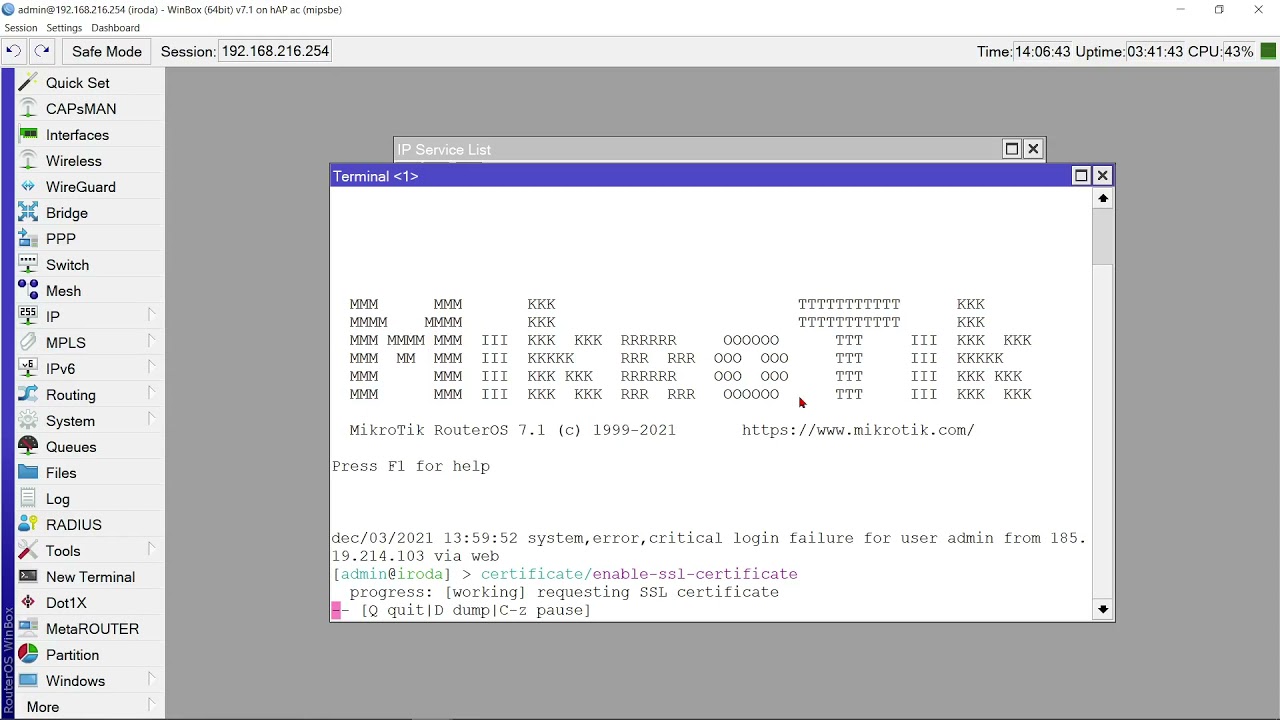Viewport: 1280px width, 720px height.
Task: Click the https://www.mikrotik.com/ link in terminal
Action: (858, 430)
